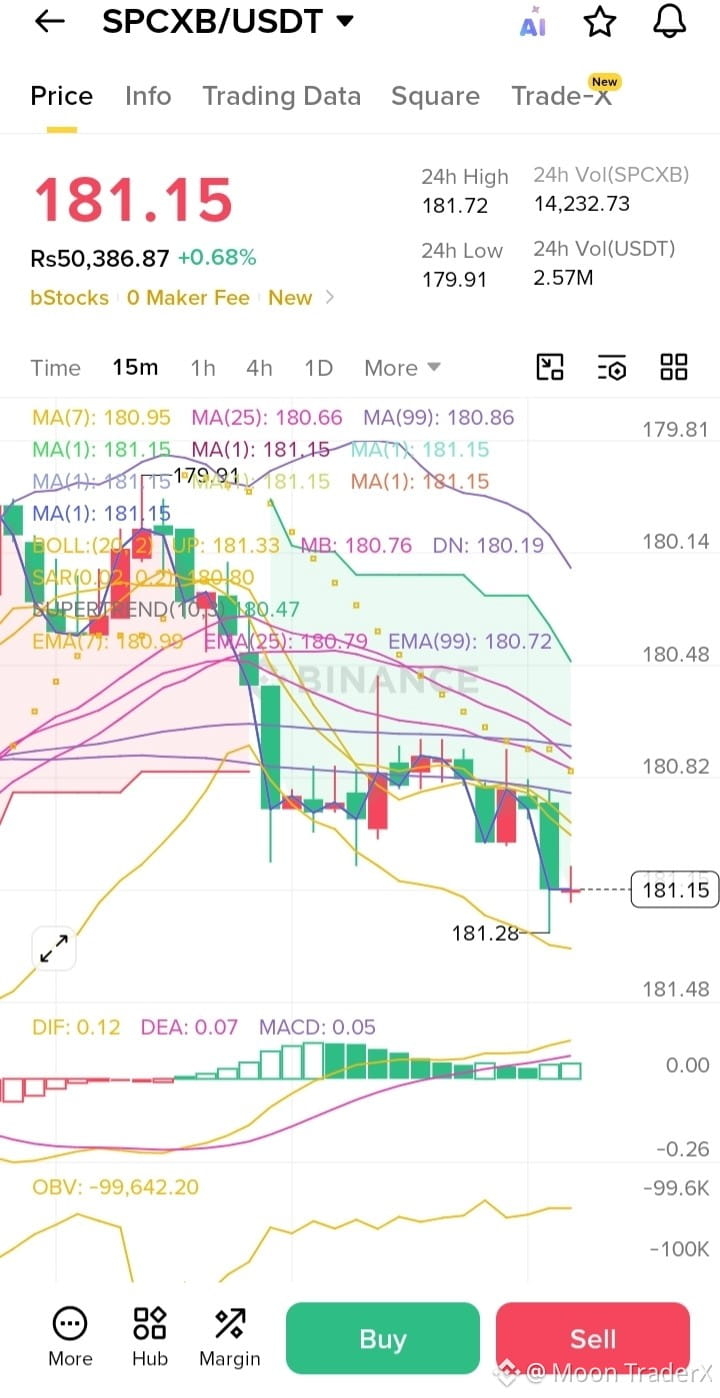
Task: Expand chart to fullscreen
Action: 54,948
